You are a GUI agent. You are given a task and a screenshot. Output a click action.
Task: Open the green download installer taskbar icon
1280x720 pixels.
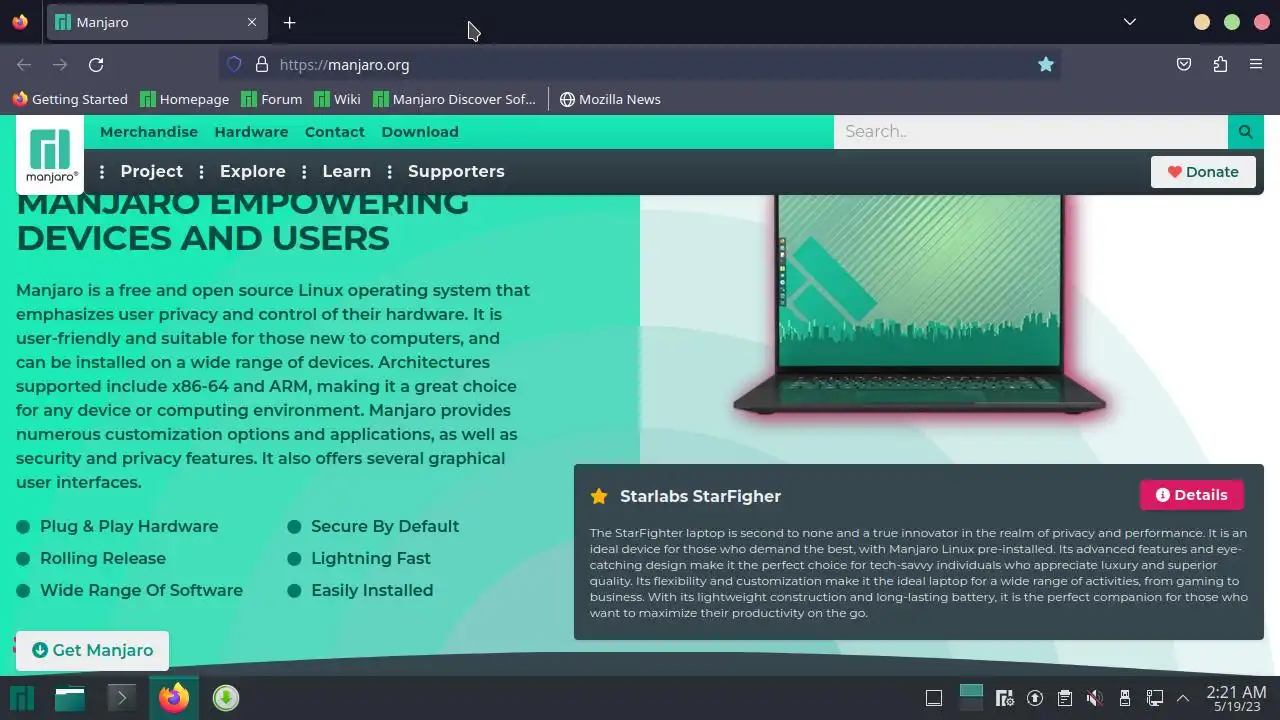226,698
